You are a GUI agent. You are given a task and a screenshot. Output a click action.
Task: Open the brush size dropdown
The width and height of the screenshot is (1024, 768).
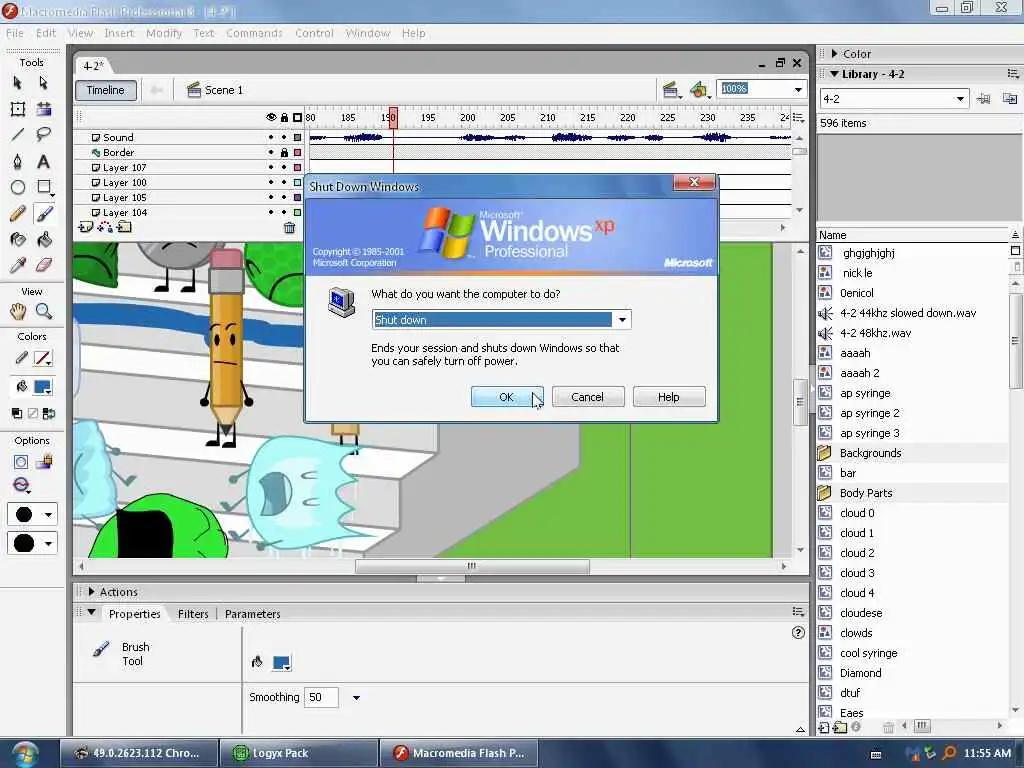pyautogui.click(x=48, y=515)
